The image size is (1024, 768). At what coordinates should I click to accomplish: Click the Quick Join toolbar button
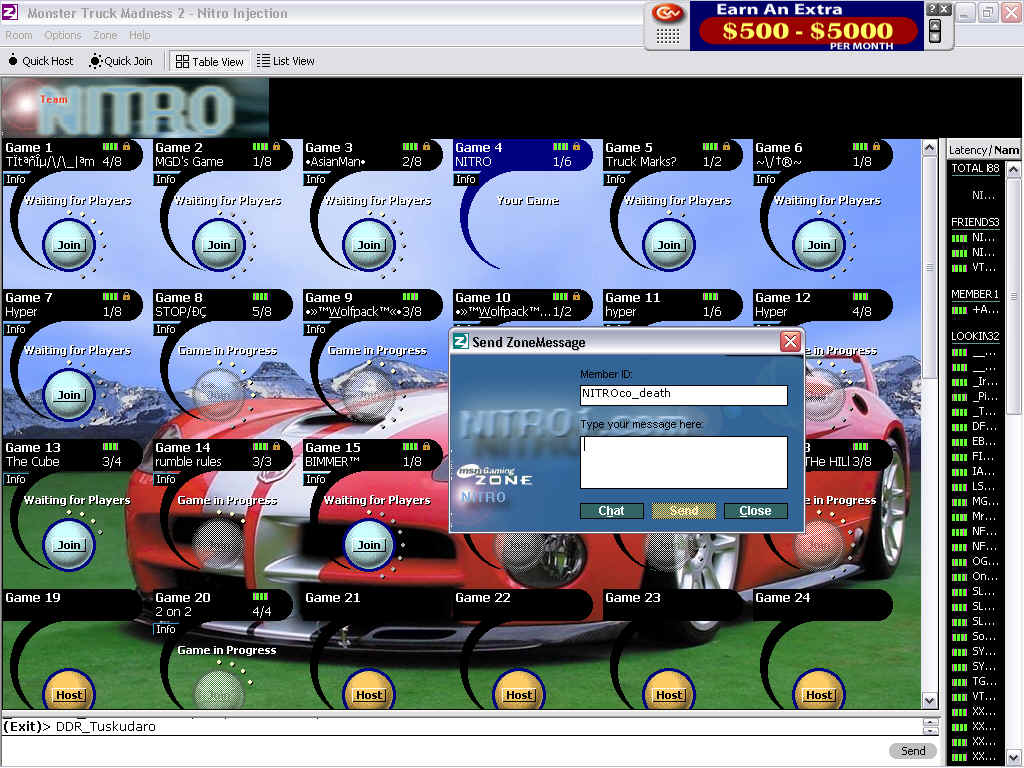pyautogui.click(x=121, y=61)
